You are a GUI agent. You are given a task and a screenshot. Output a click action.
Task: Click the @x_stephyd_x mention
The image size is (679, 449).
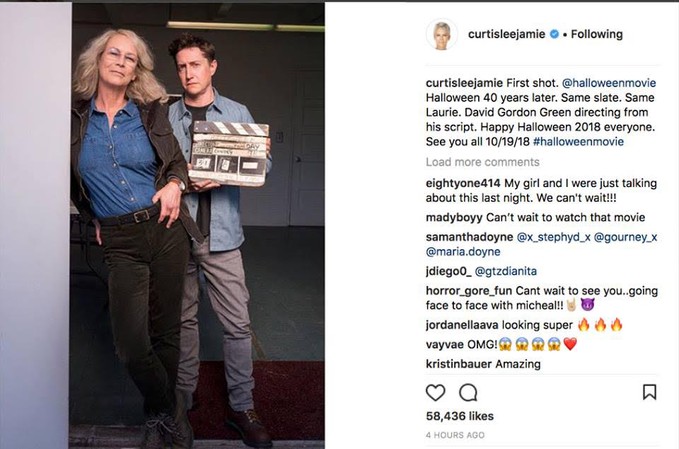tap(553, 237)
